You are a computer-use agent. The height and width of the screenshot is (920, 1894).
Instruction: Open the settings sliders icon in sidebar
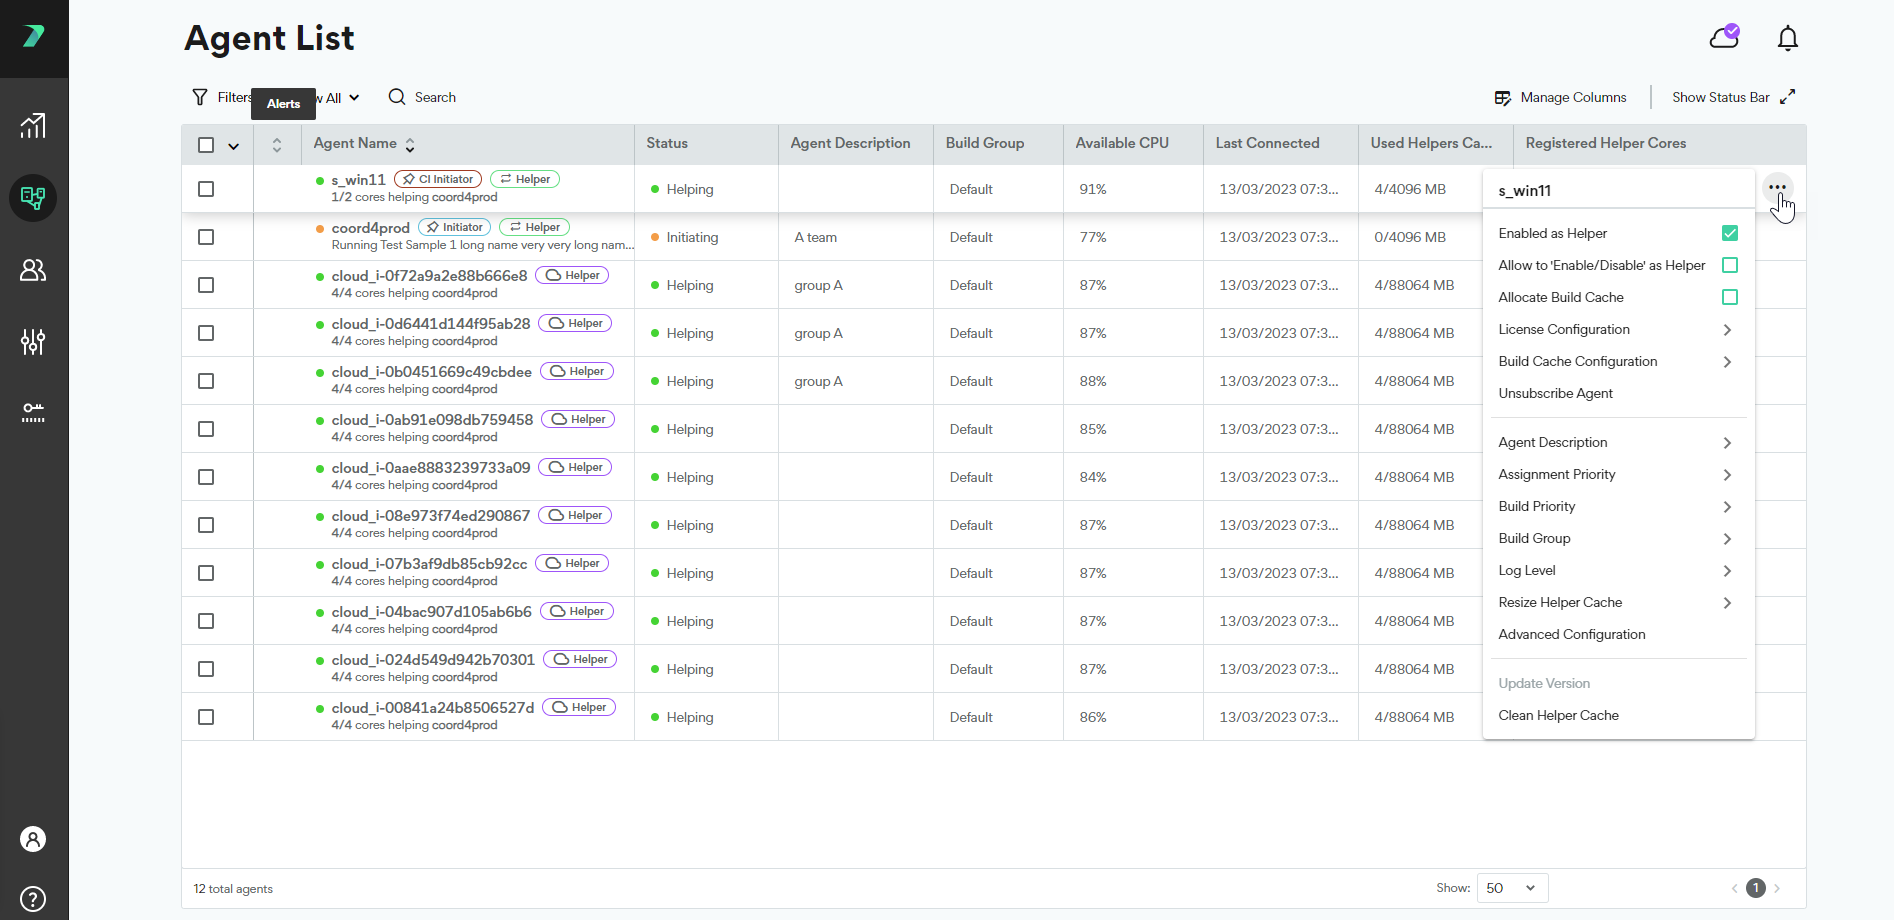click(x=33, y=342)
